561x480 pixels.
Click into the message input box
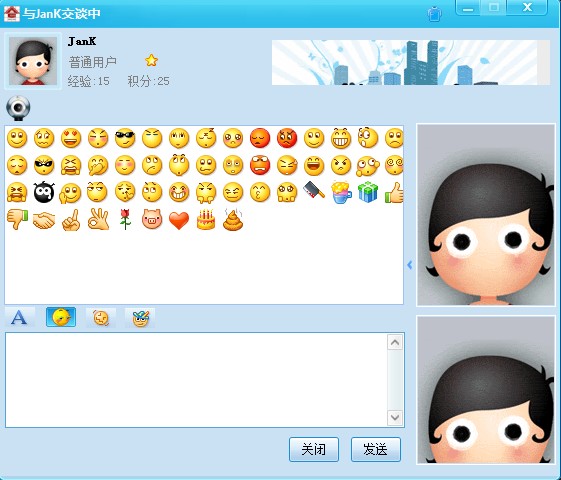click(x=197, y=380)
